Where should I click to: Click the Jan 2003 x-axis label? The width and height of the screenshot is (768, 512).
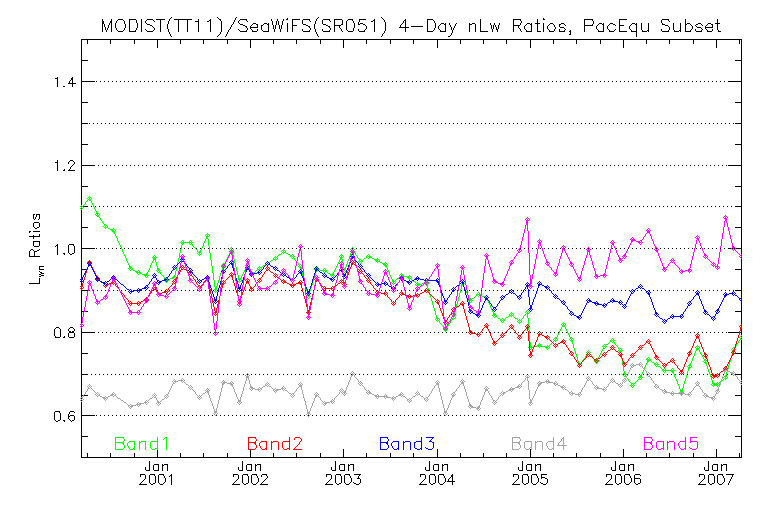point(343,473)
